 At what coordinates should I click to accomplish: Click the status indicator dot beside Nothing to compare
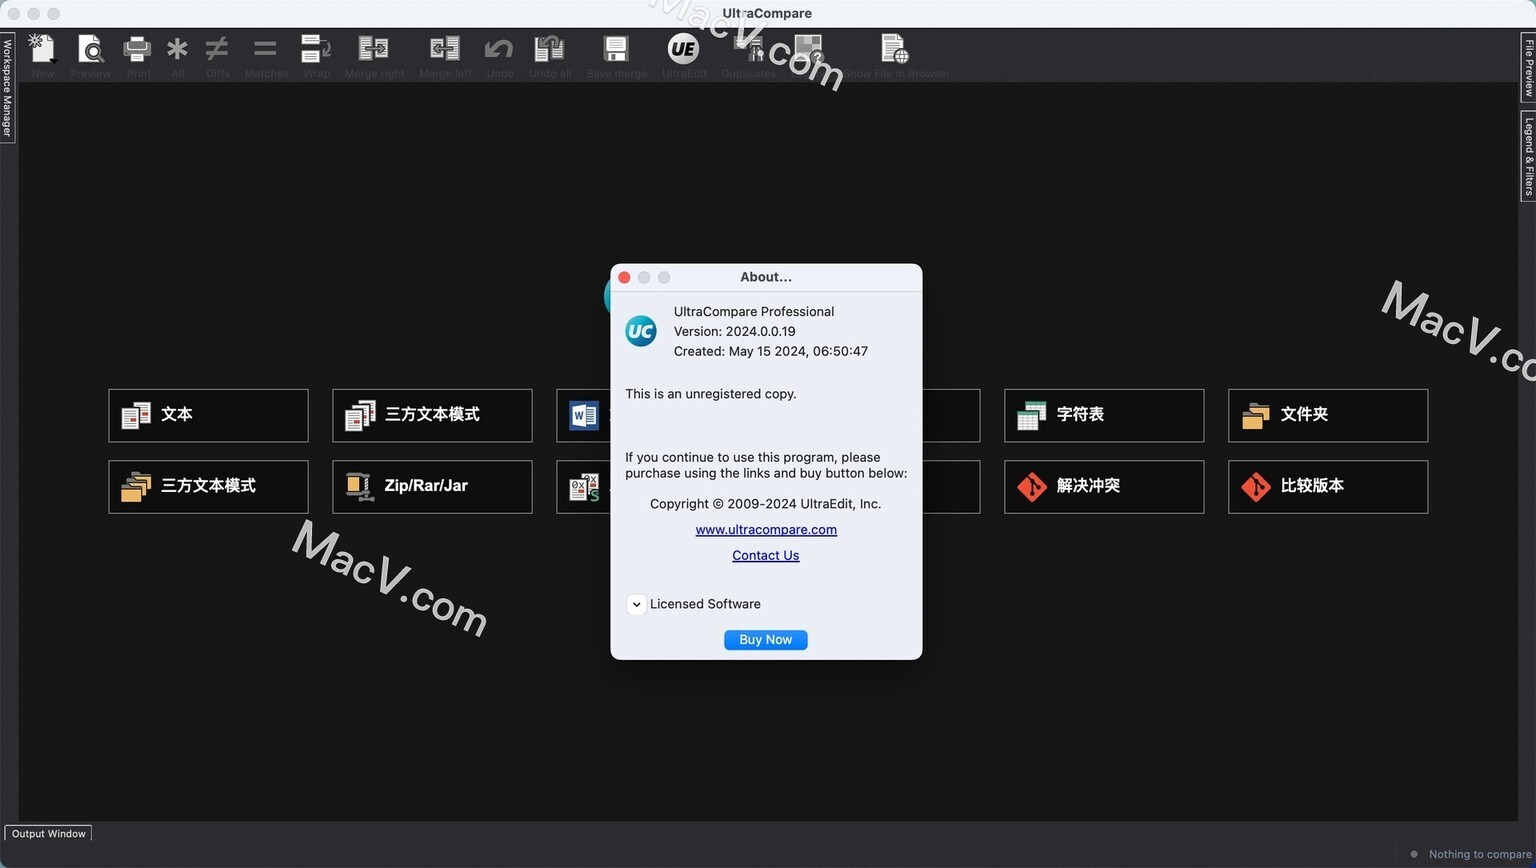(x=1414, y=854)
